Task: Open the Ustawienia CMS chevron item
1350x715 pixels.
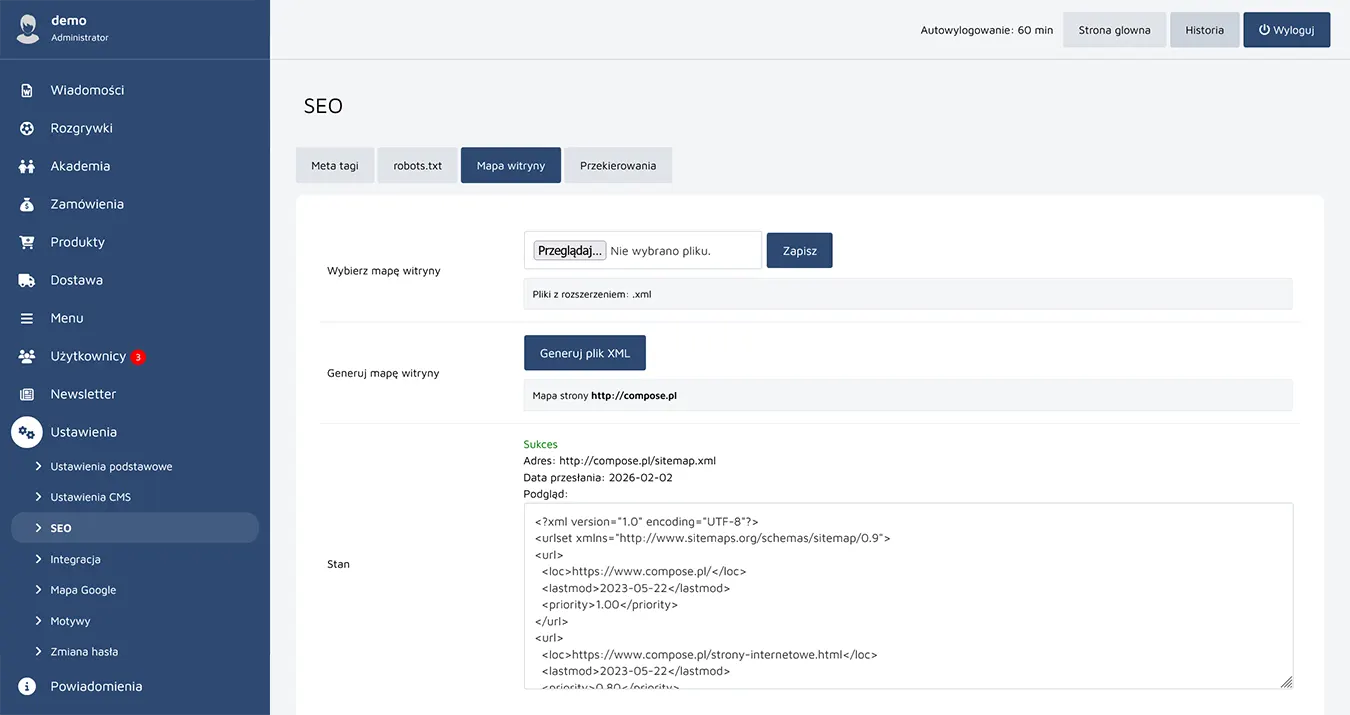Action: (90, 497)
